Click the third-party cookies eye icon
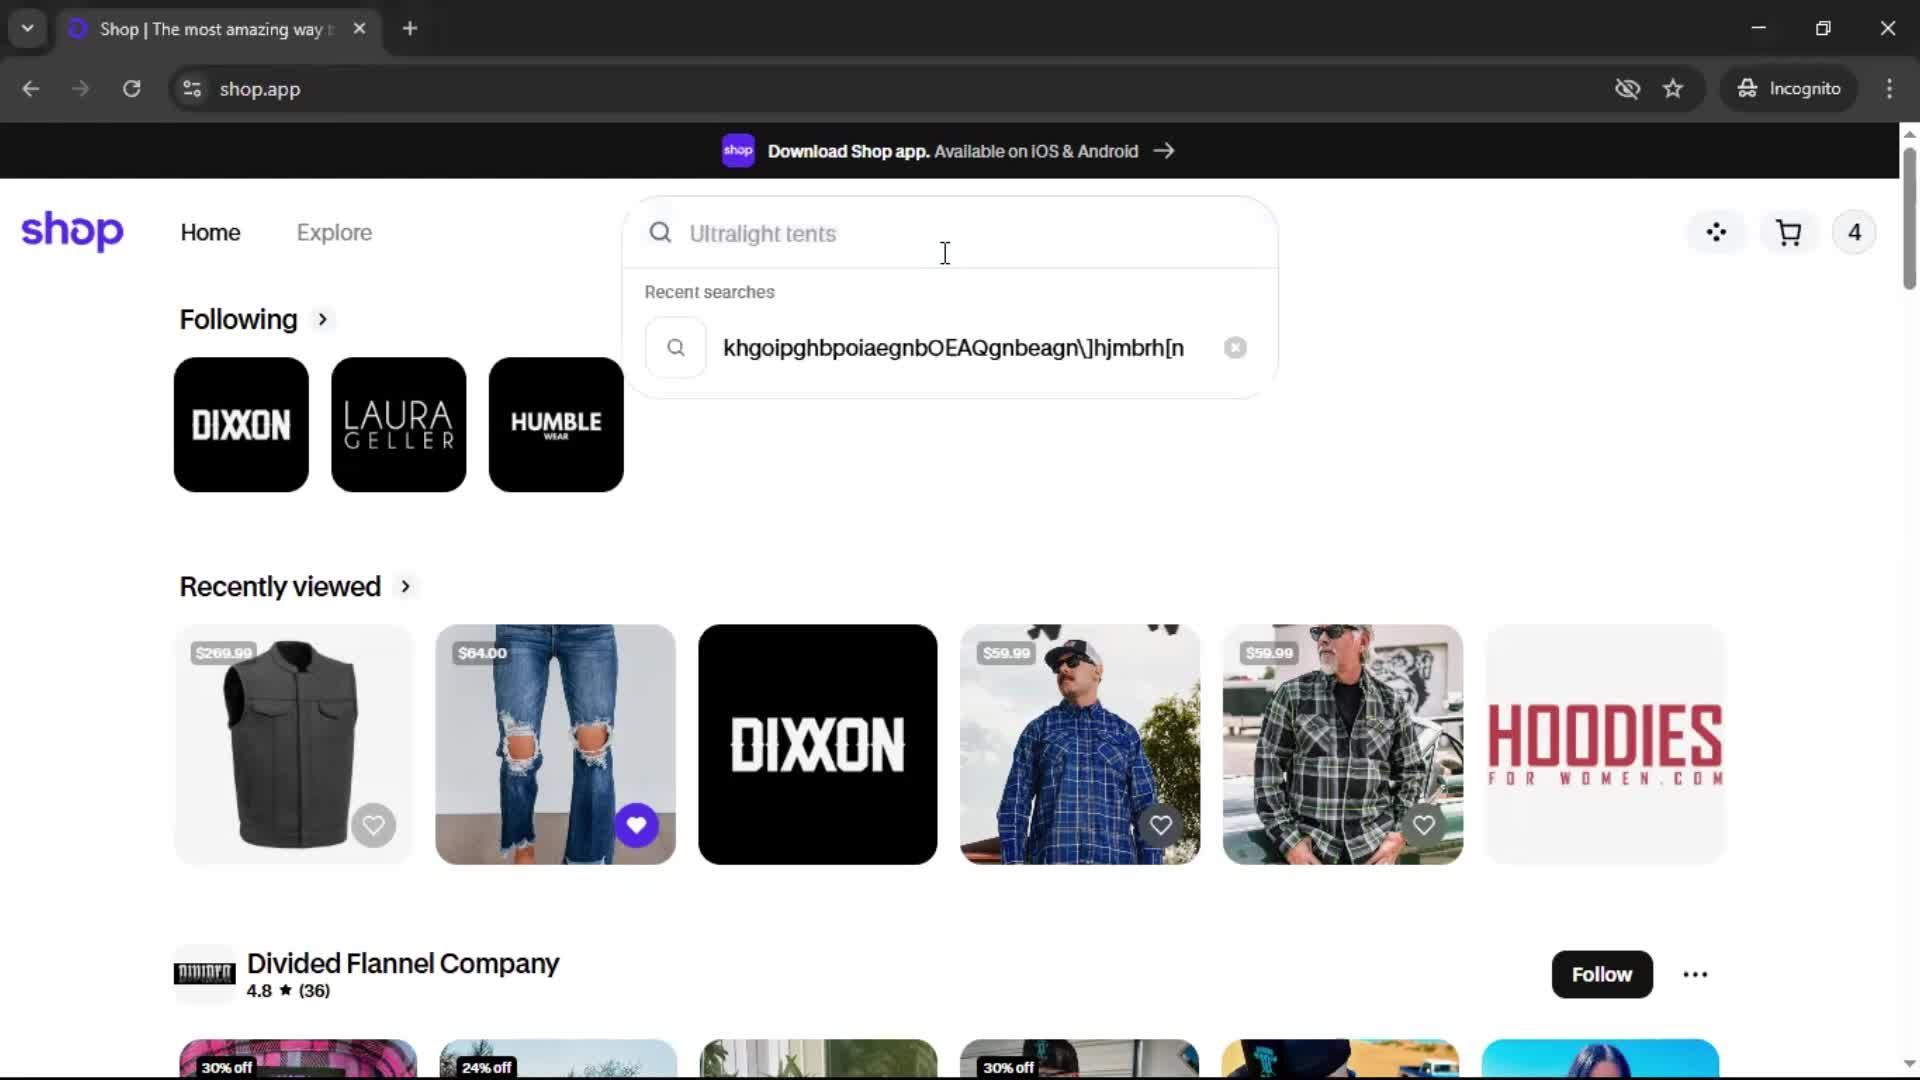1920x1080 pixels. [1627, 89]
